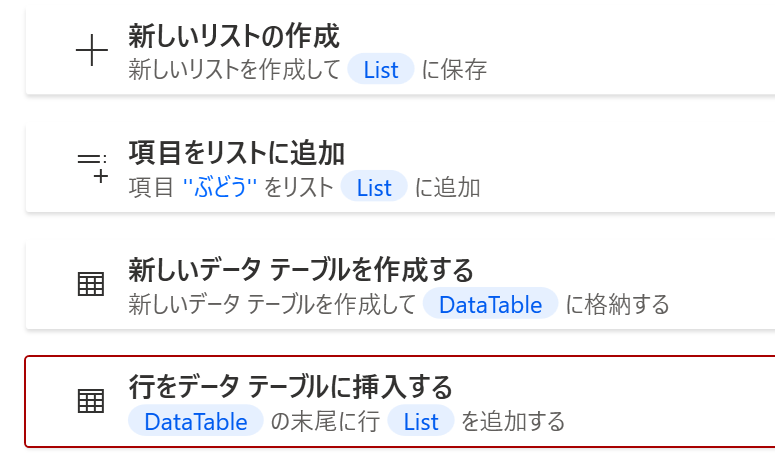Click the add-item icon for 項目をリストに追加
This screenshot has width=775, height=466.
point(92,168)
